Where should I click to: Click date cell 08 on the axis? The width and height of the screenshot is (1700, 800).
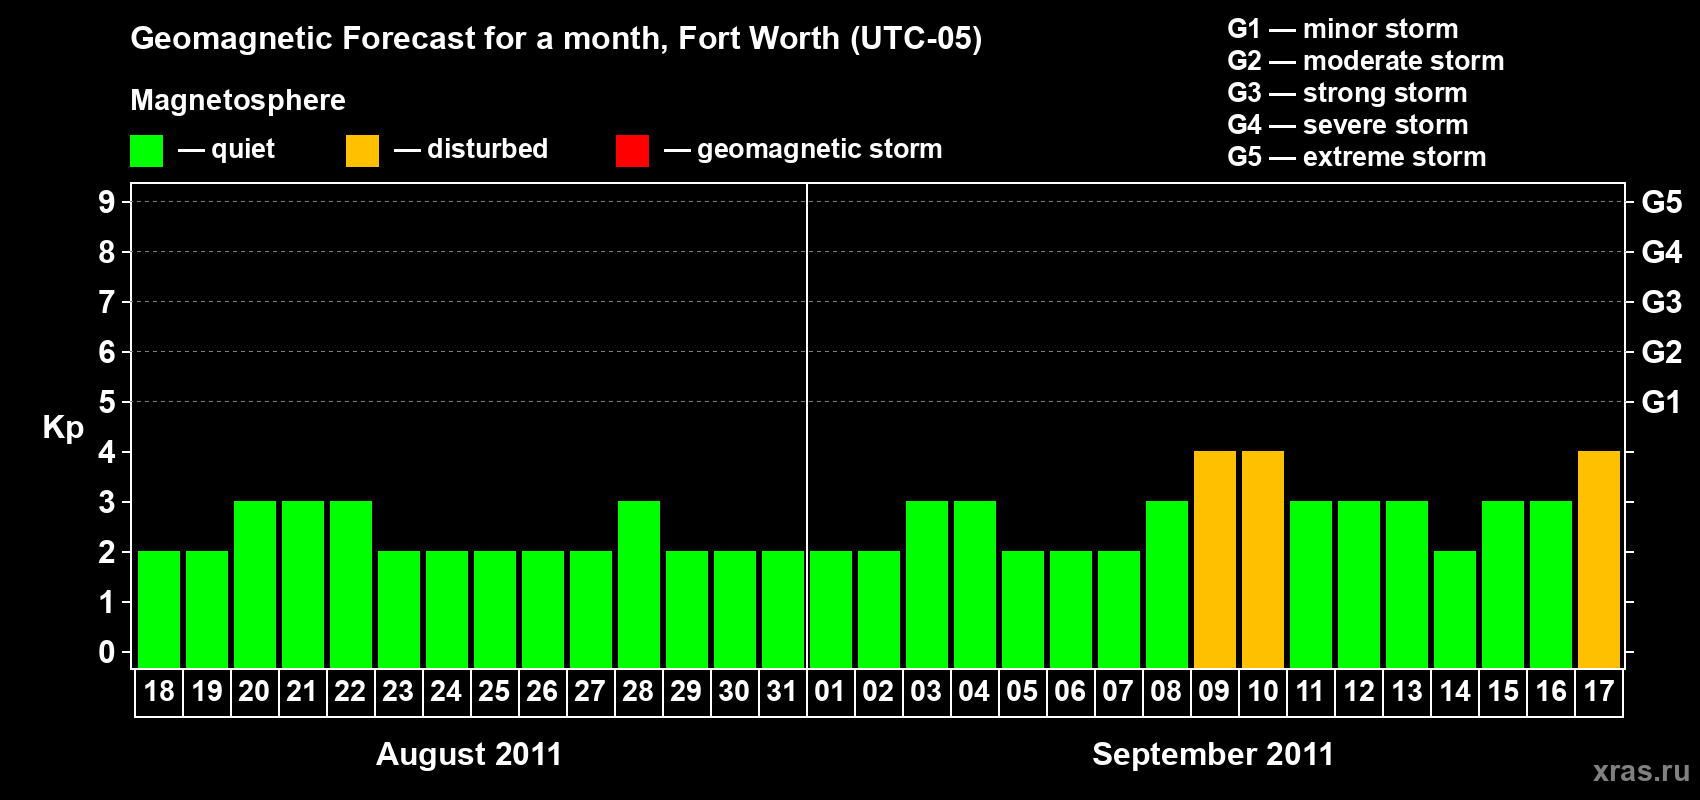[1166, 692]
